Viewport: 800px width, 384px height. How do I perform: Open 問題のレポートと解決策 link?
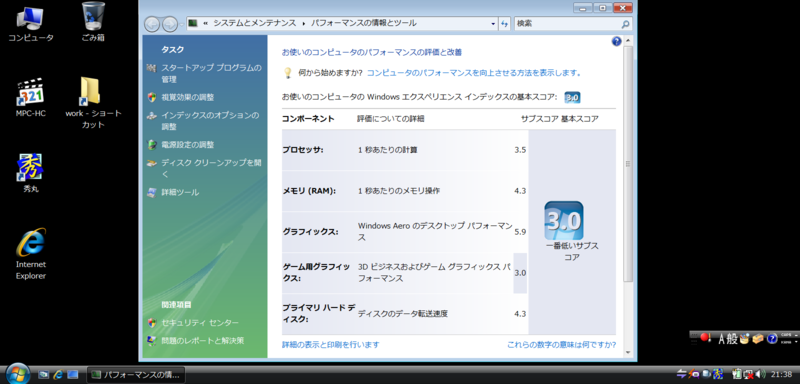pos(203,340)
